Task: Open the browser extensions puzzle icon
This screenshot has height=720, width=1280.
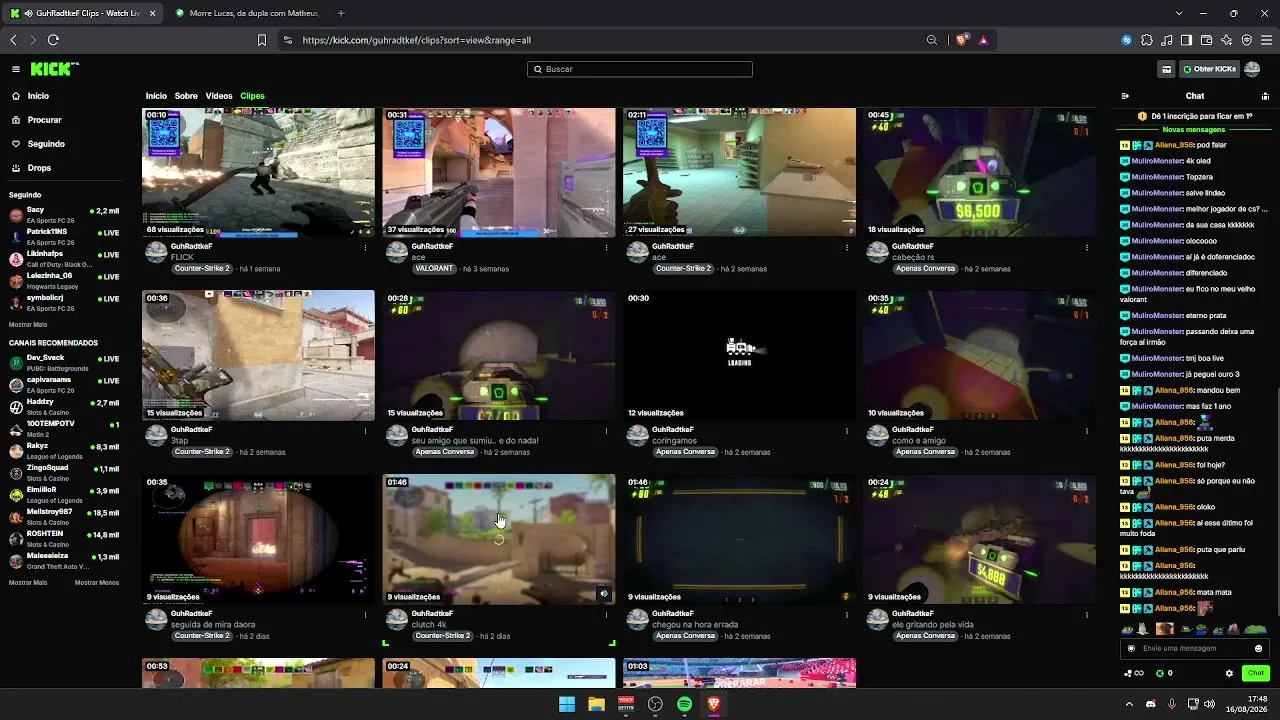Action: (1147, 40)
